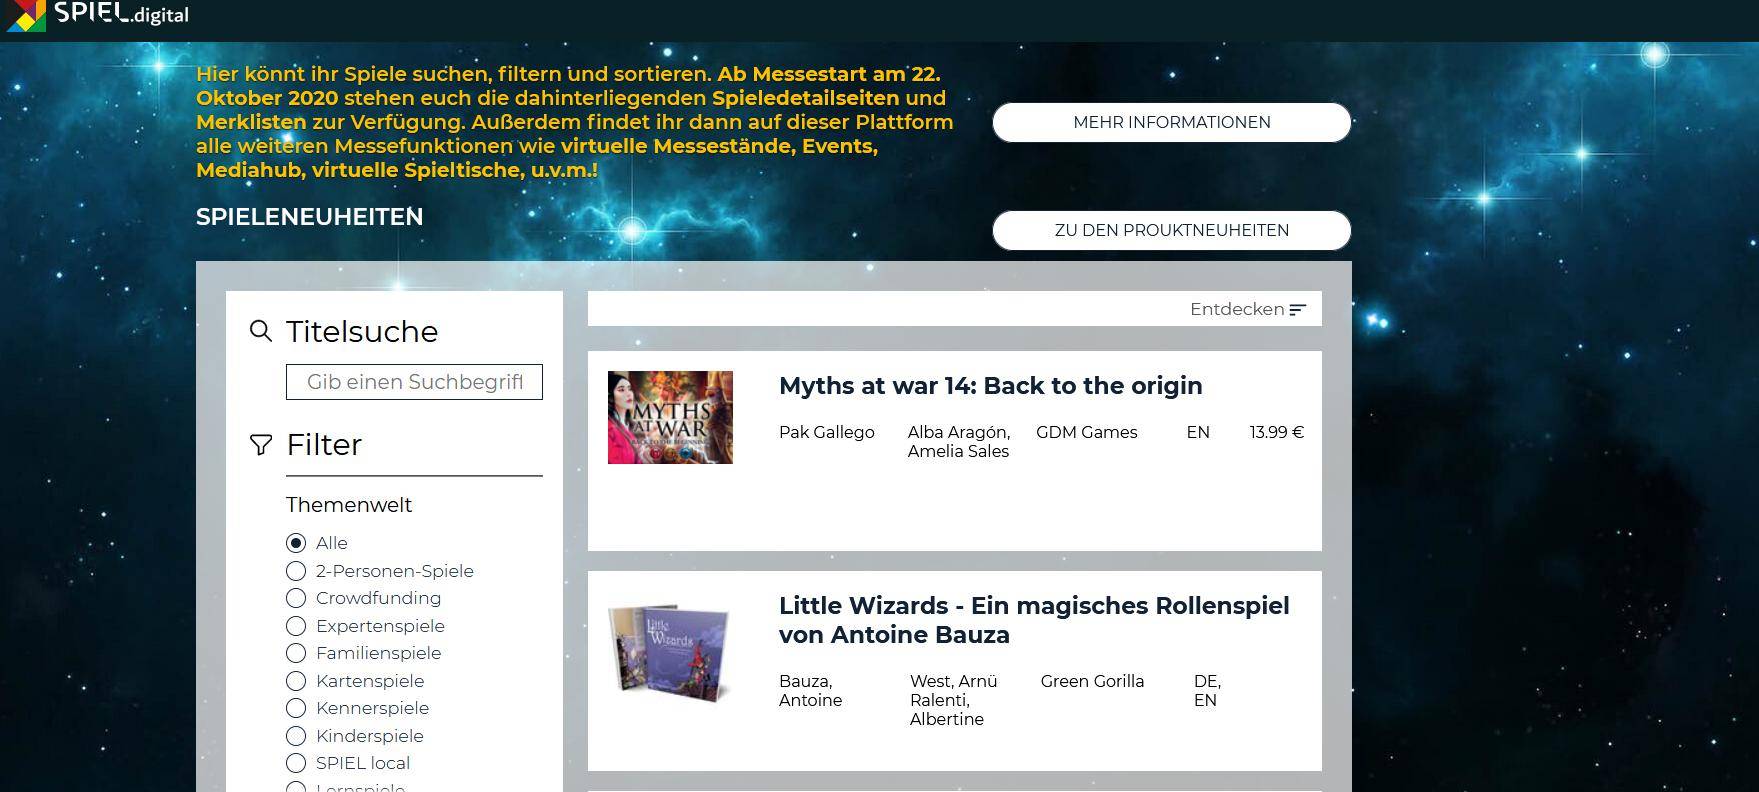Click illustrators West, Arnü Ralenti, Albertine
Image resolution: width=1759 pixels, height=792 pixels.
(954, 700)
